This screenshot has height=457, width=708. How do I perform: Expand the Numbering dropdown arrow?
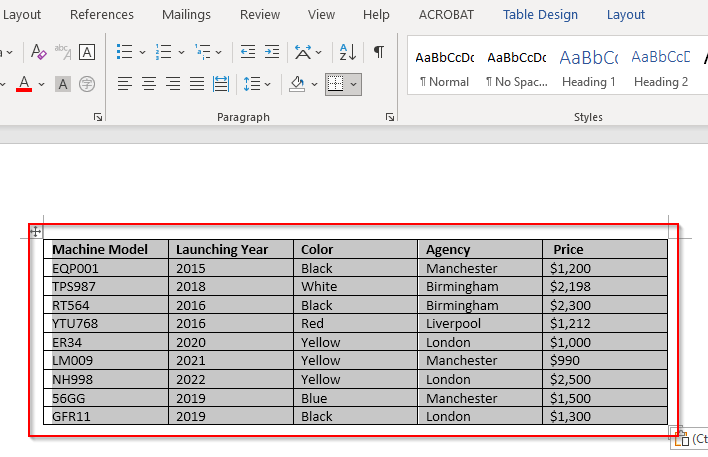182,52
